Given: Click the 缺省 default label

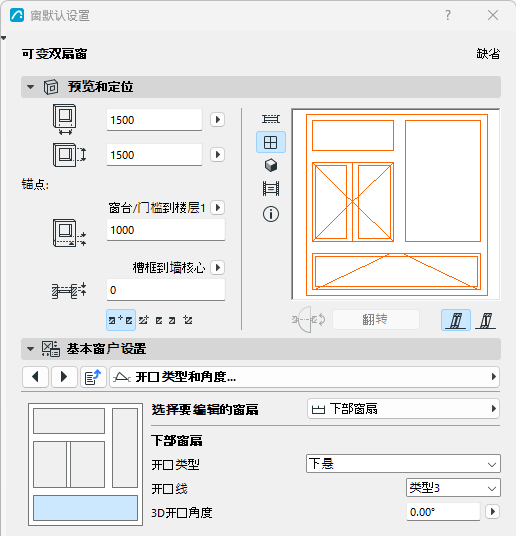Looking at the screenshot, I should pos(488,54).
